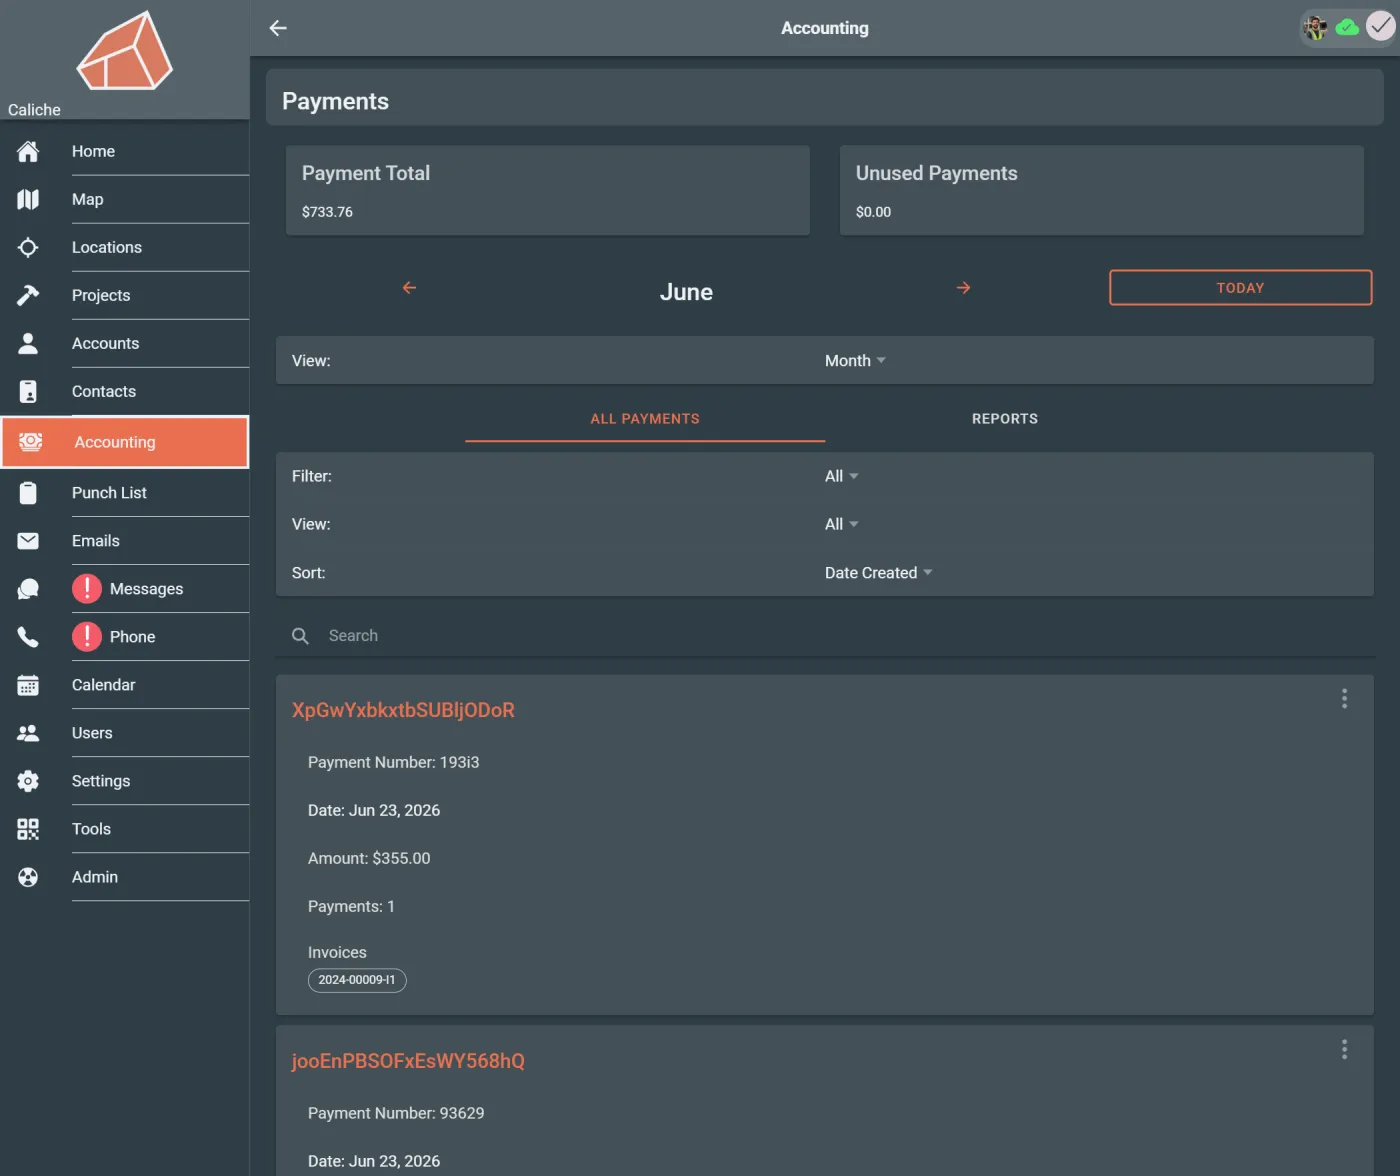Screen dimensions: 1400x1176
Task: Click the Projects hammer icon
Action: tap(28, 295)
